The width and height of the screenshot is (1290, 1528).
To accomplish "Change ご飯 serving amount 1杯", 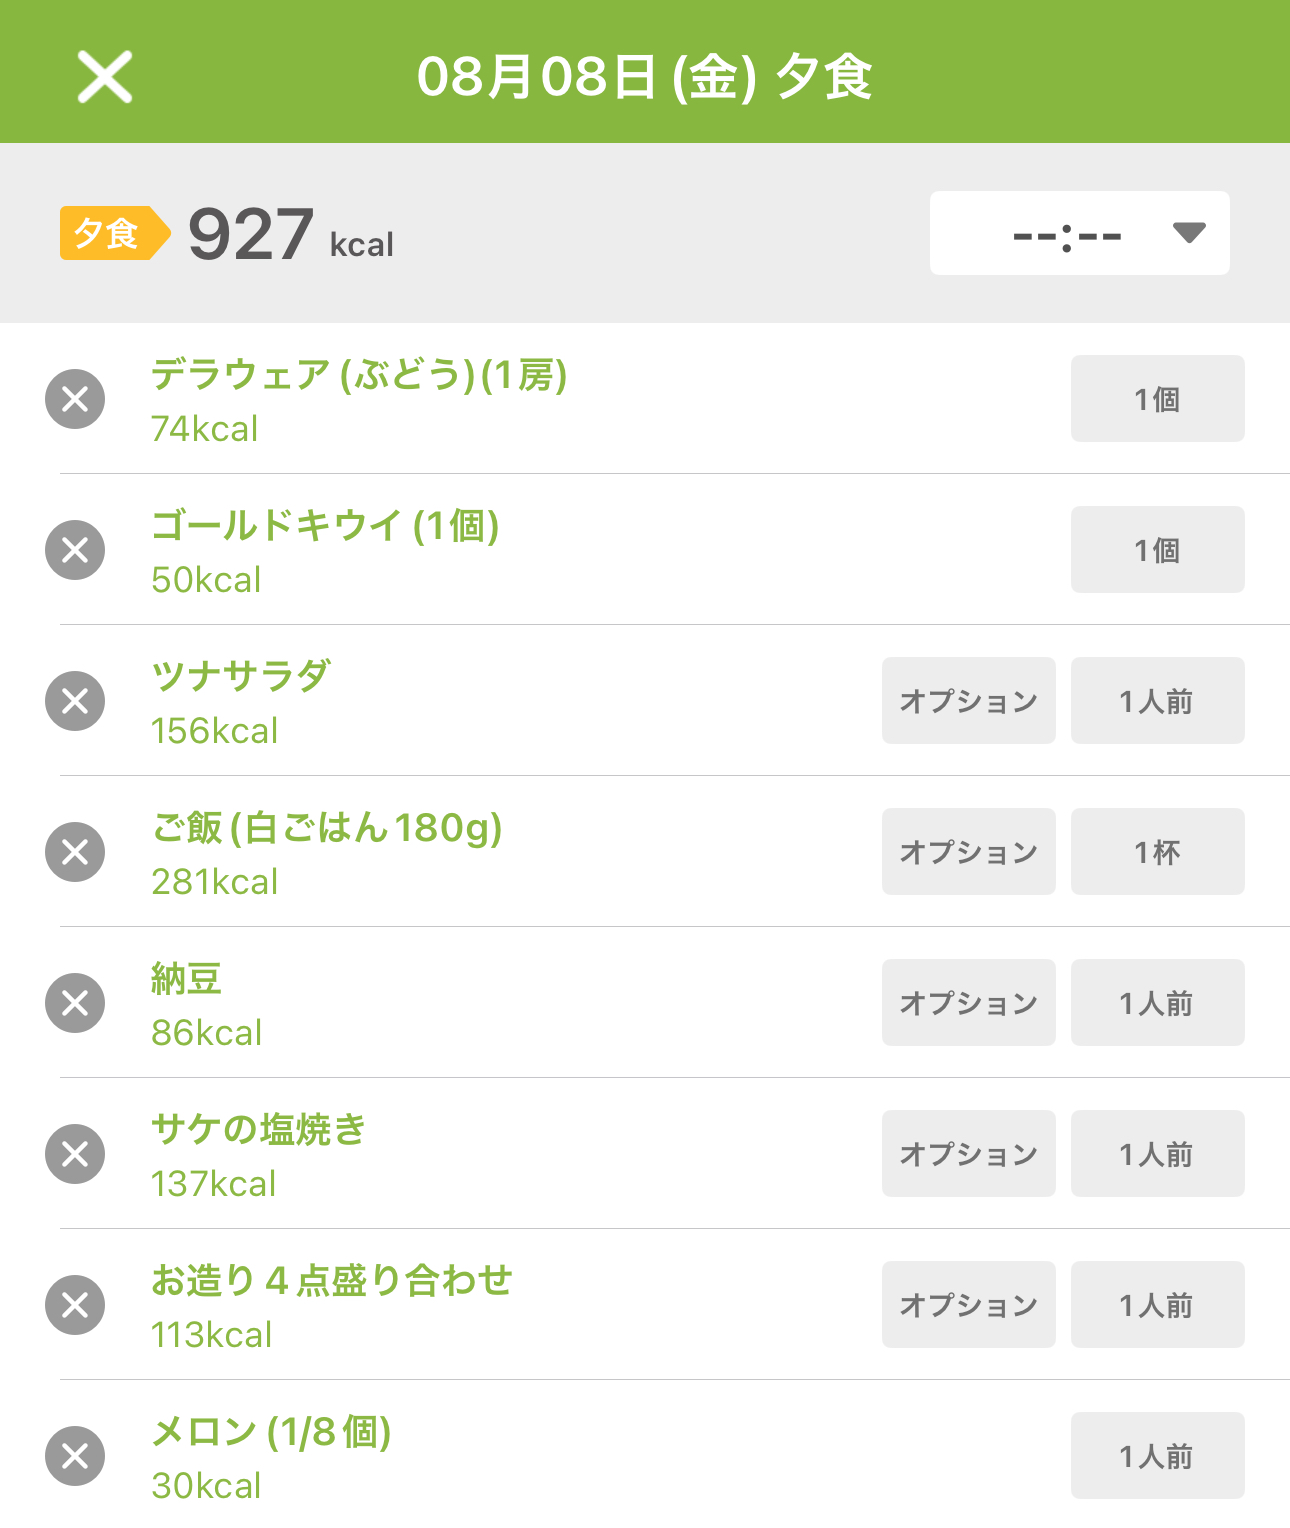I will coord(1158,852).
